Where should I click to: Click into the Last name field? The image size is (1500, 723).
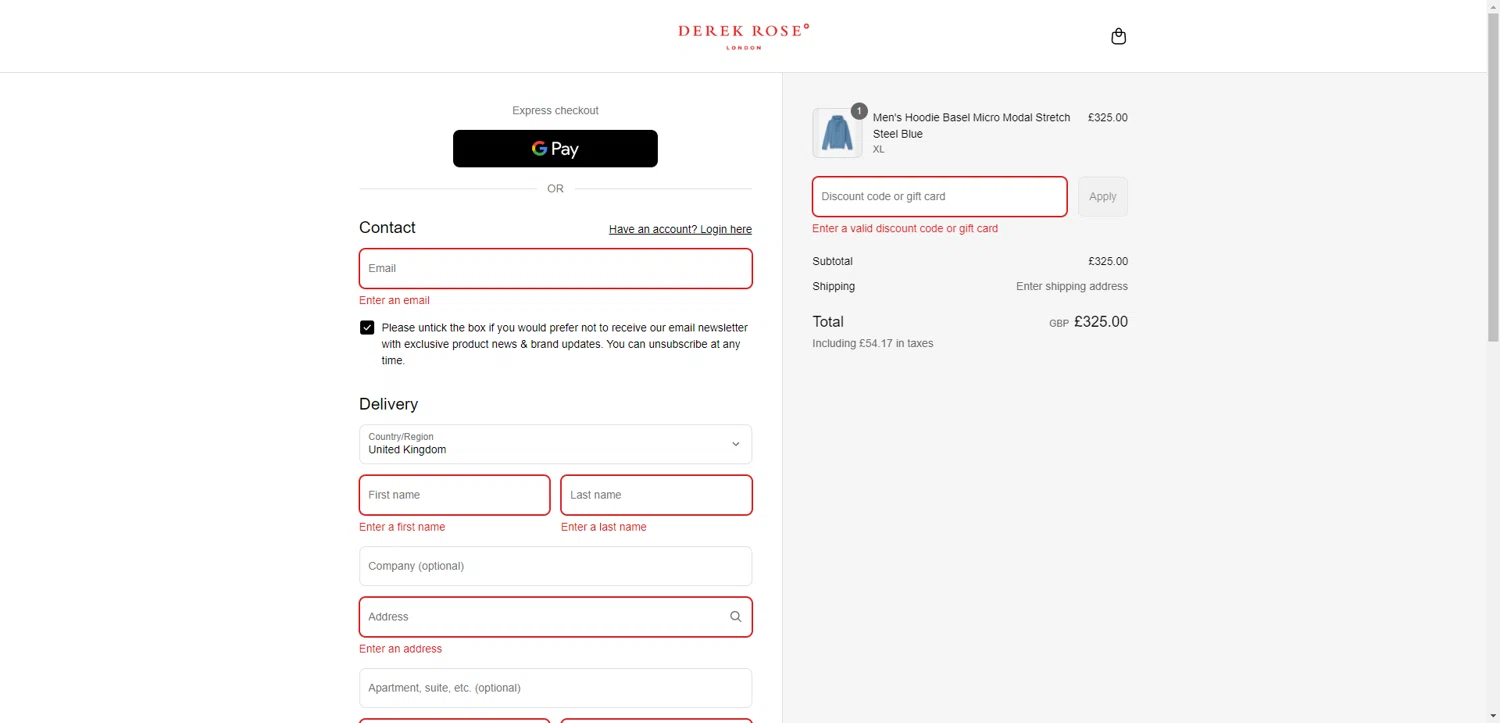[x=656, y=495]
